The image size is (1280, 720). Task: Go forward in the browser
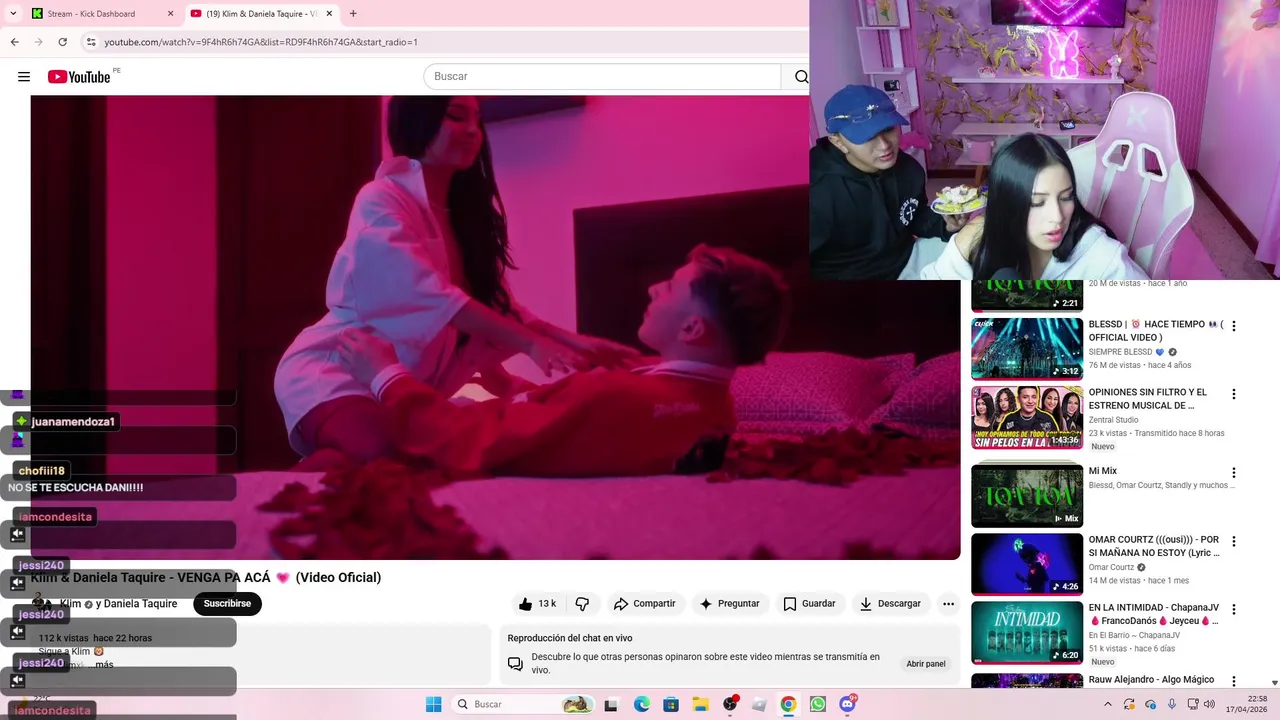[x=38, y=42]
